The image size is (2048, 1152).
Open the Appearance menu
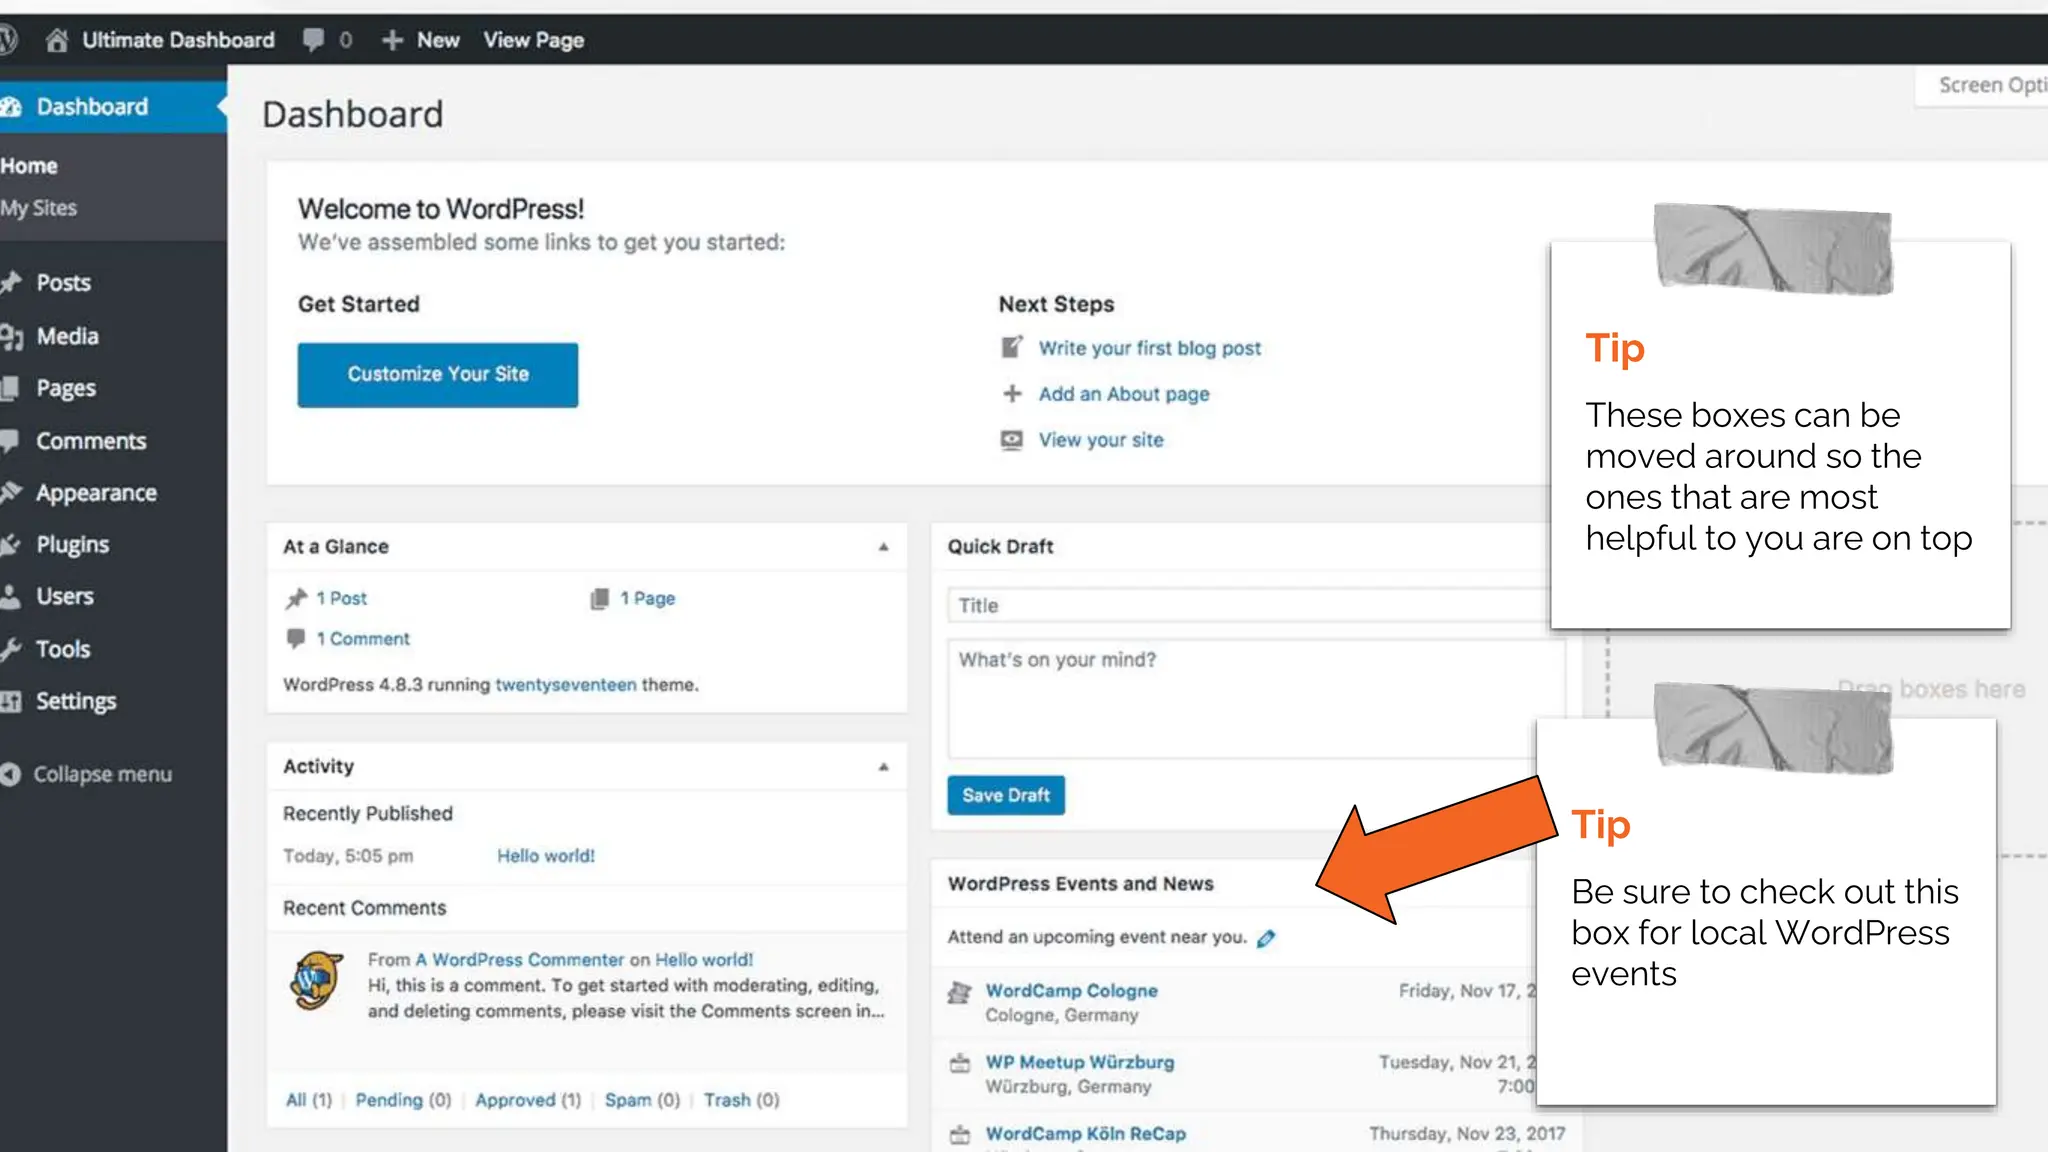click(x=96, y=493)
